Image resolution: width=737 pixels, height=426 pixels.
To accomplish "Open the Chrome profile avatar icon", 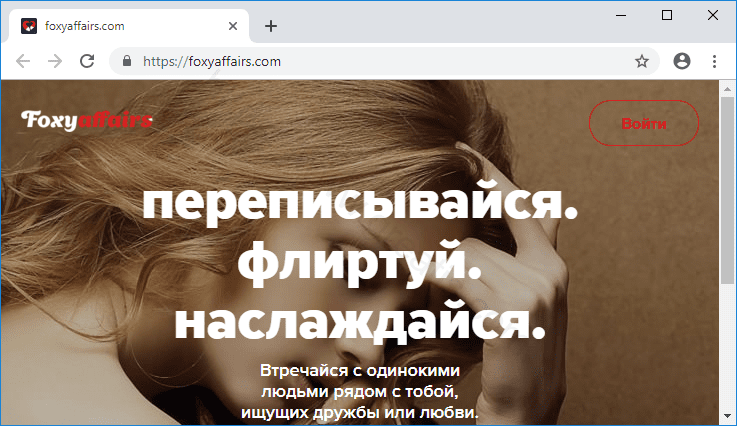I will (682, 61).
